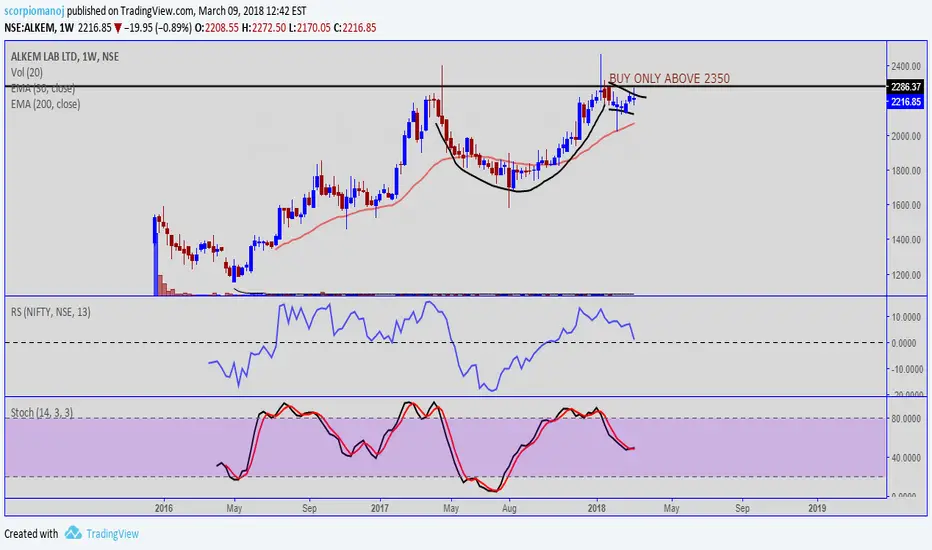Click the black 2286.37 price label
Viewport: 932px width, 550px height.
coord(905,87)
